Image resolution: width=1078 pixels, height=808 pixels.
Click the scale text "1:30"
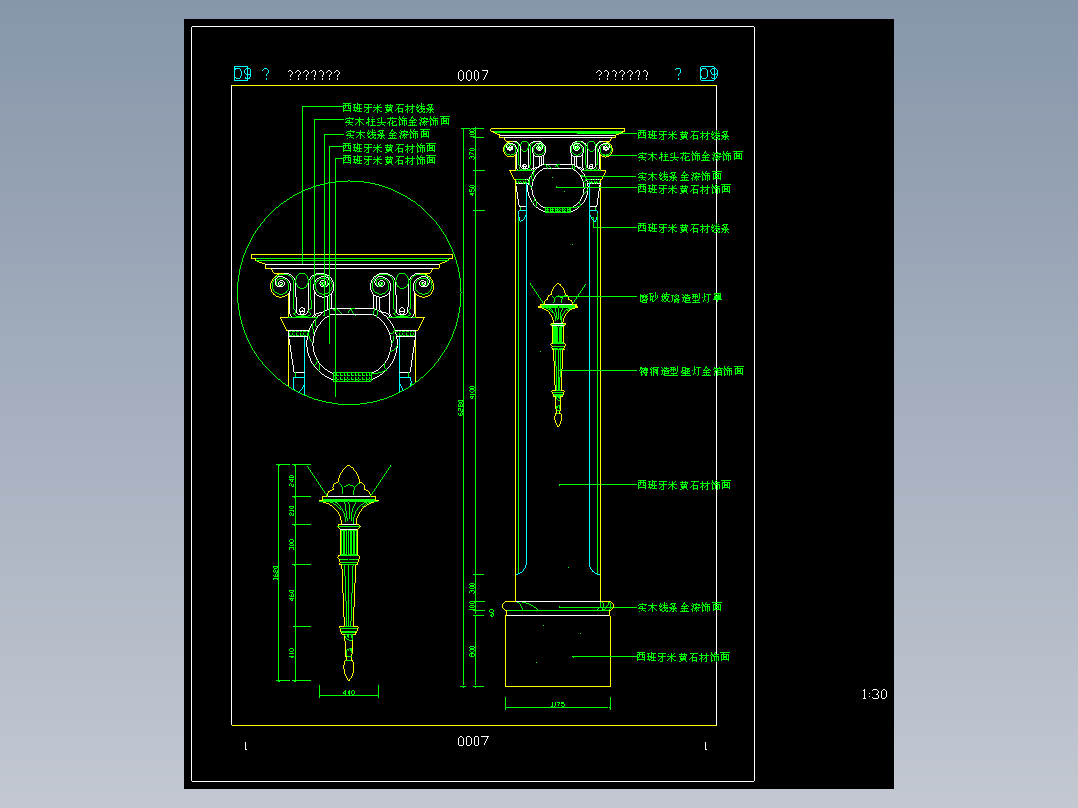874,695
